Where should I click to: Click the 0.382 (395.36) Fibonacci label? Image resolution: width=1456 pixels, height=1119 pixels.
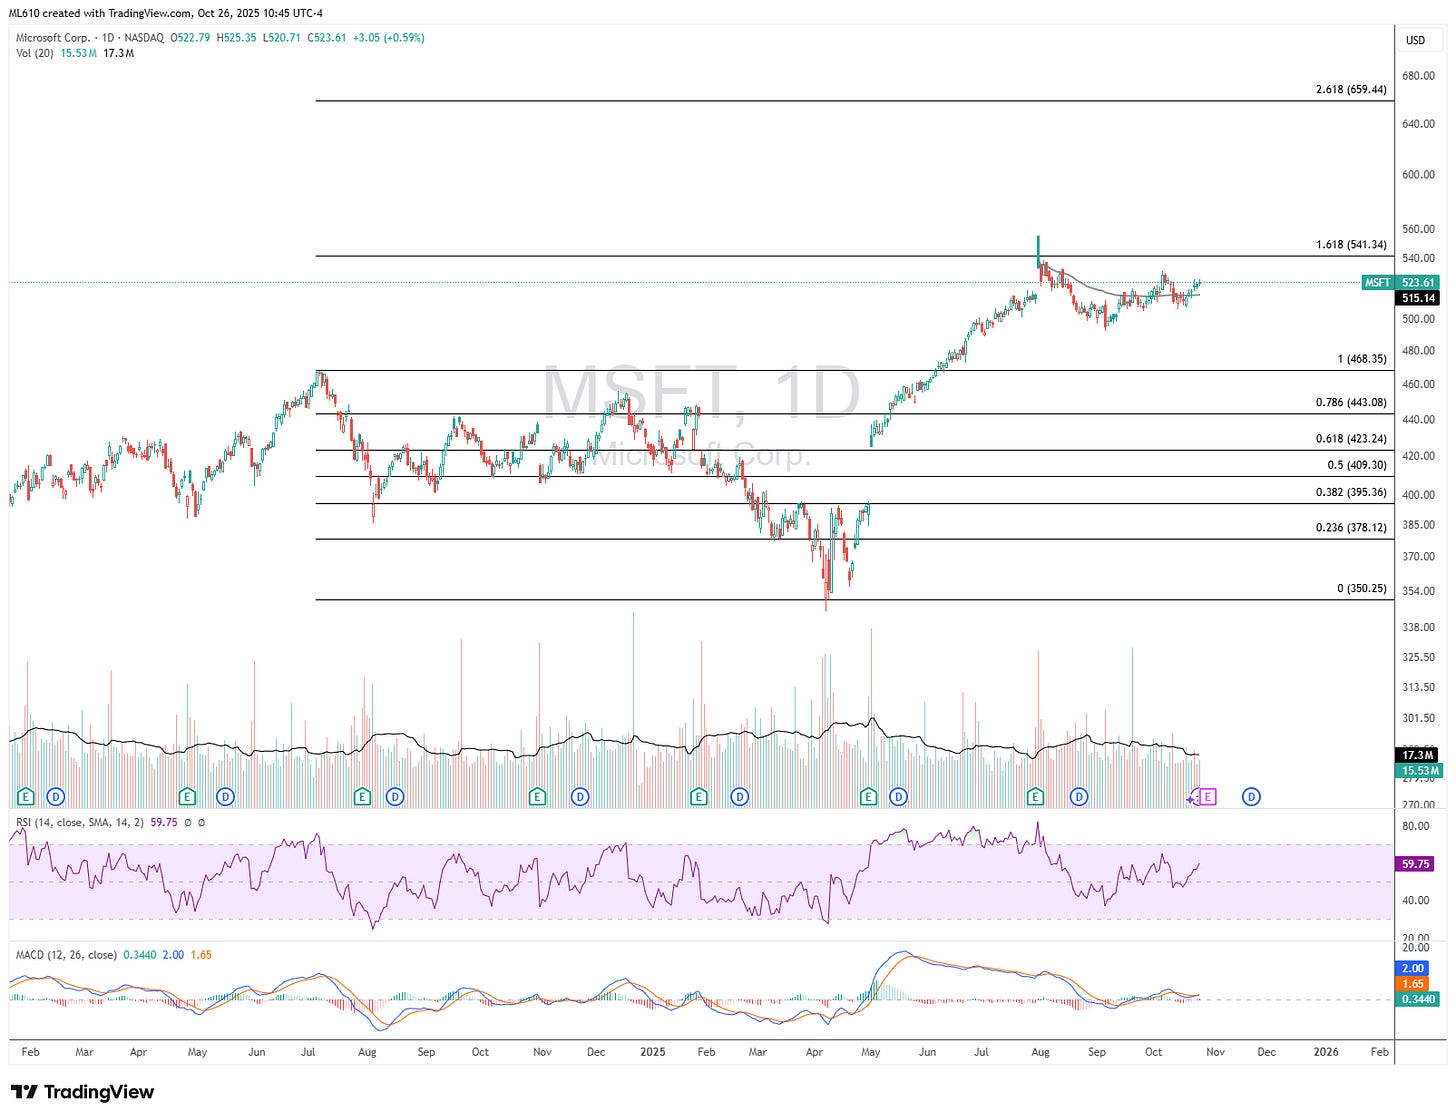1351,492
